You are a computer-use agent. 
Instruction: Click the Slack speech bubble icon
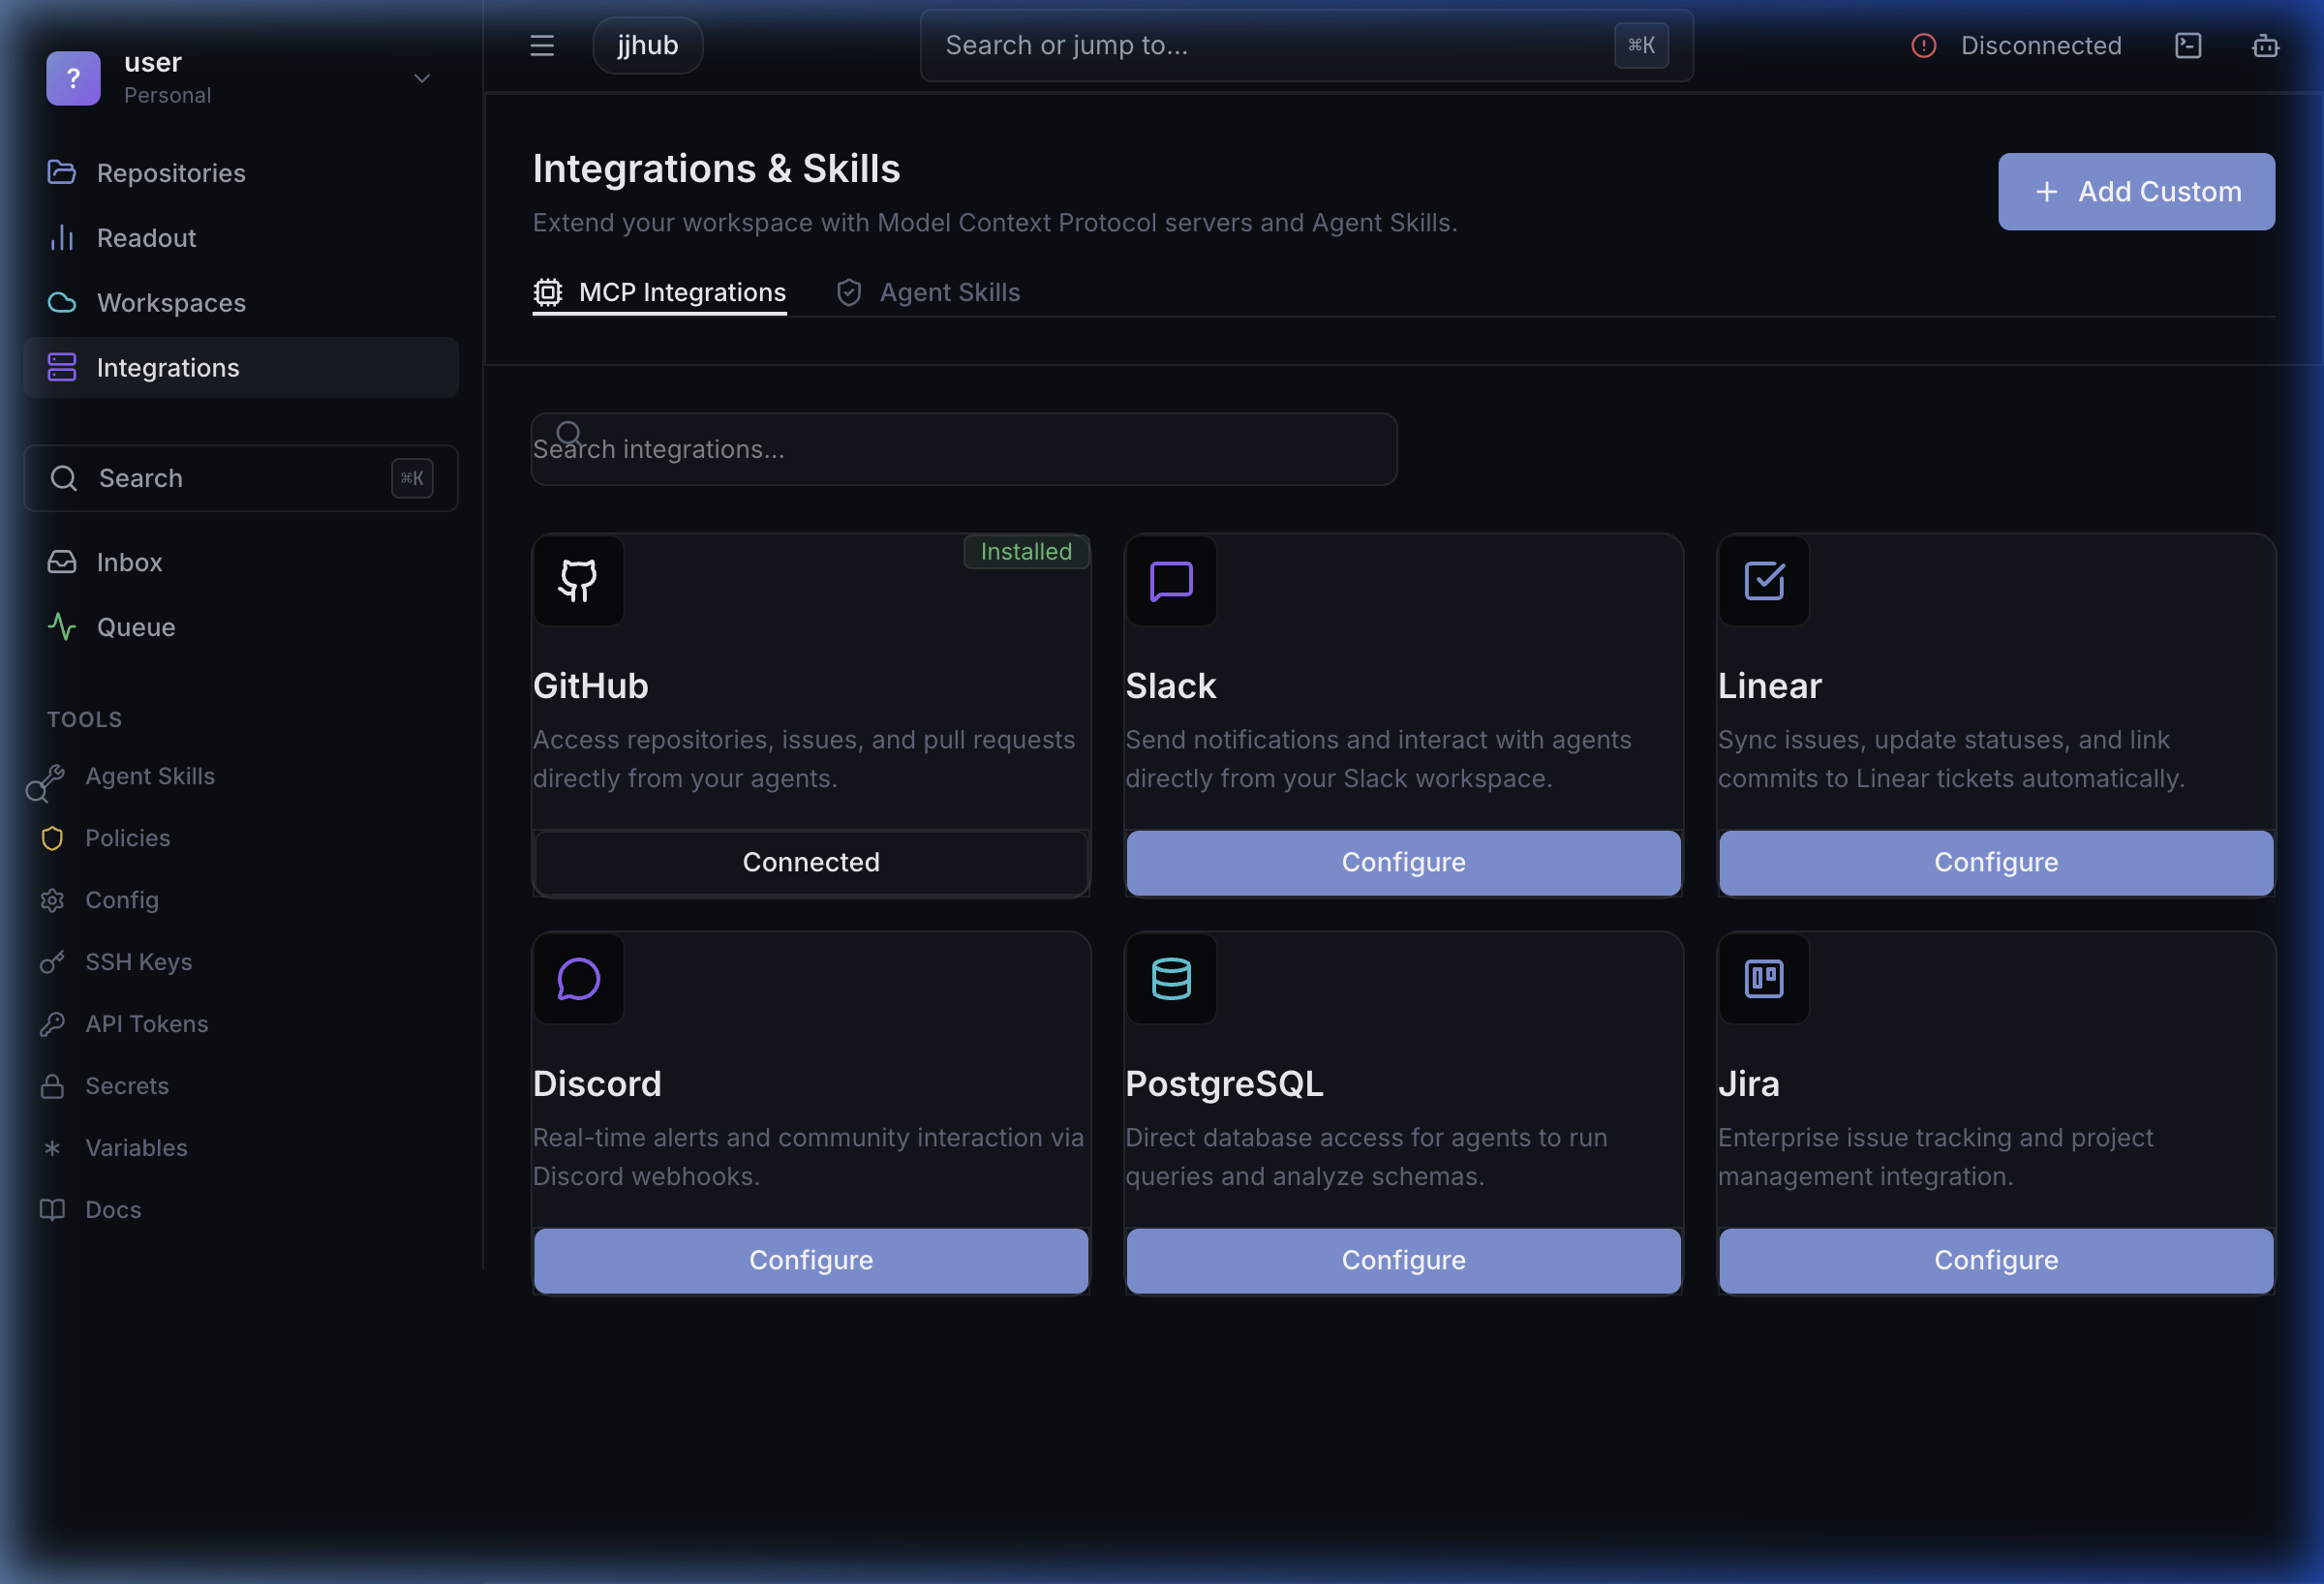pyautogui.click(x=1170, y=581)
